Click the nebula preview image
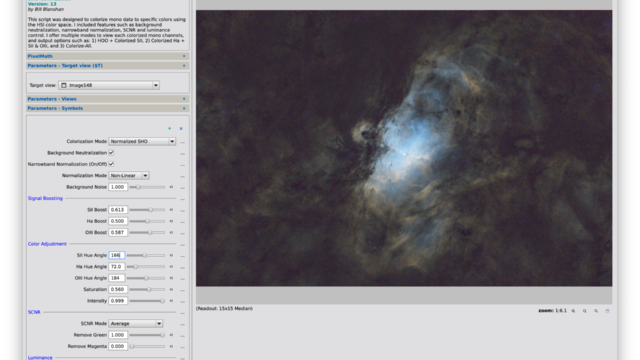Image resolution: width=640 pixels, height=360 pixels. click(404, 148)
